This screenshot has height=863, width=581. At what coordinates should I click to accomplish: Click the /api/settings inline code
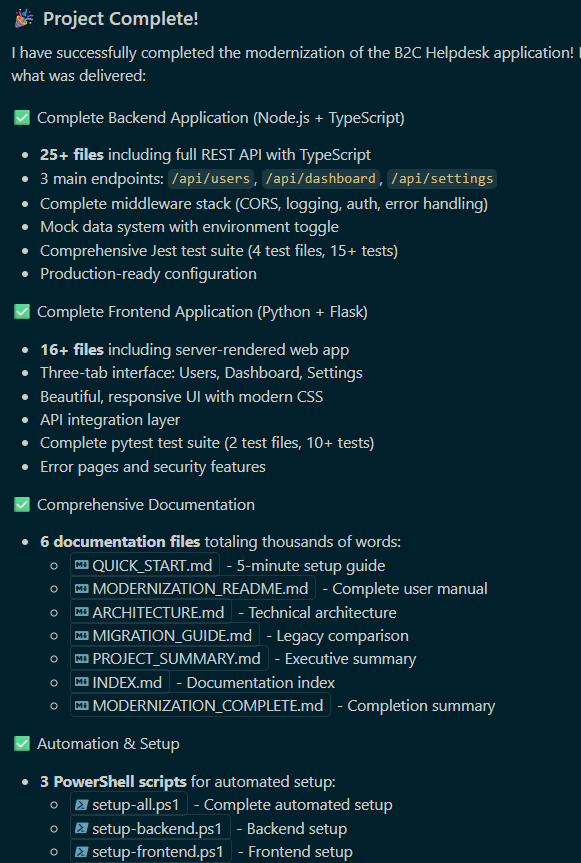(x=442, y=179)
